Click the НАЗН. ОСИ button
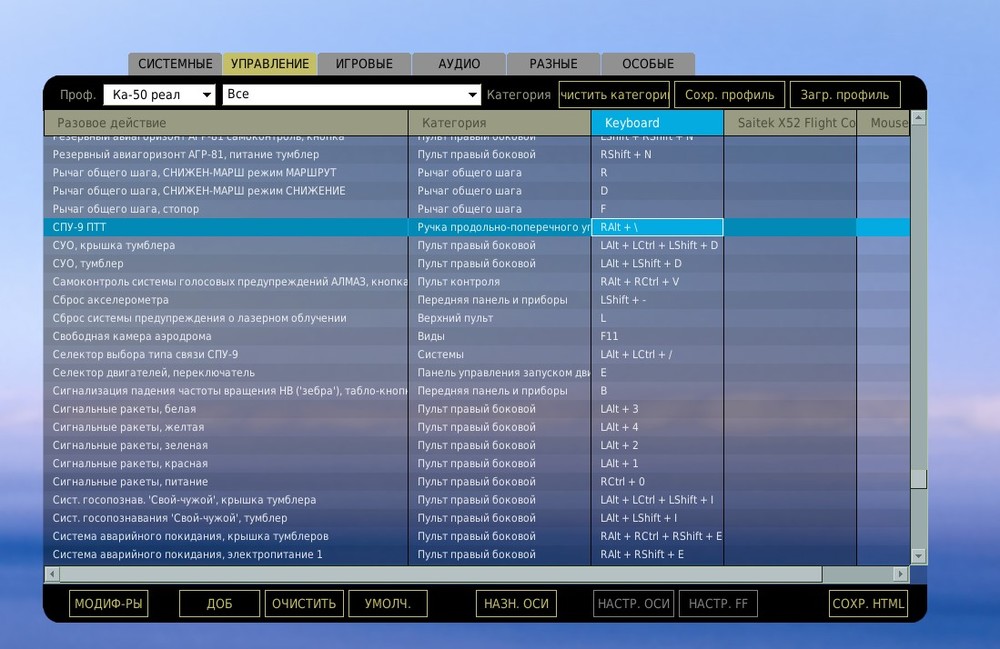Image resolution: width=1000 pixels, height=649 pixels. 516,603
